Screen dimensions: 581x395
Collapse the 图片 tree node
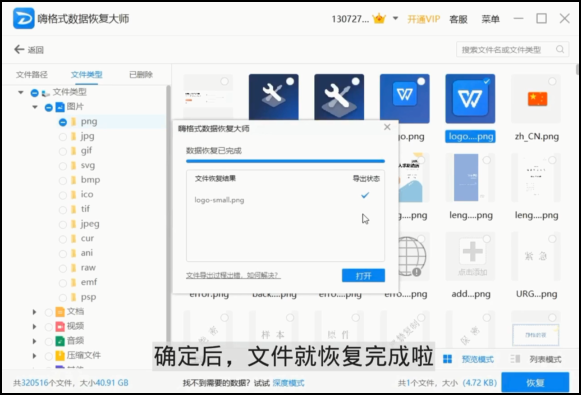pos(35,107)
